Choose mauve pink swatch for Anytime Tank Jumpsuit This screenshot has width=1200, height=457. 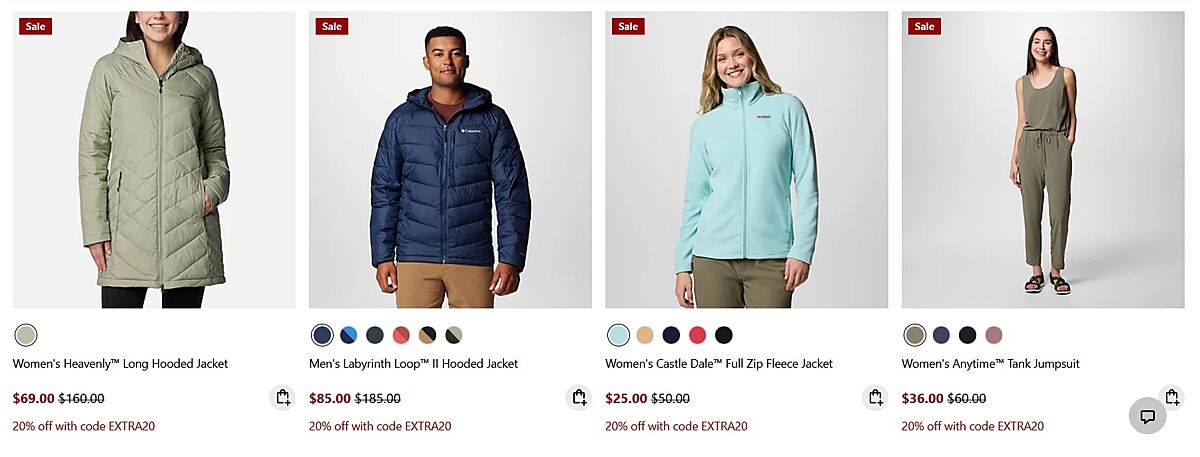coord(994,335)
